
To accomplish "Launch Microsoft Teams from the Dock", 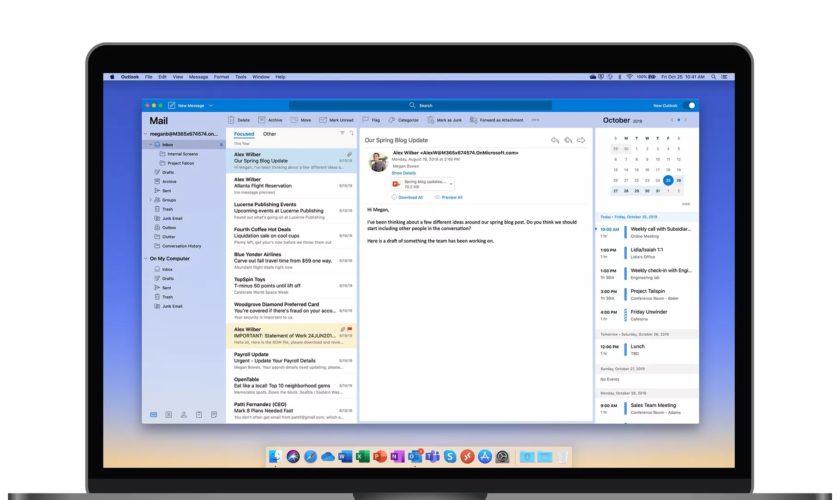I will (x=432, y=457).
